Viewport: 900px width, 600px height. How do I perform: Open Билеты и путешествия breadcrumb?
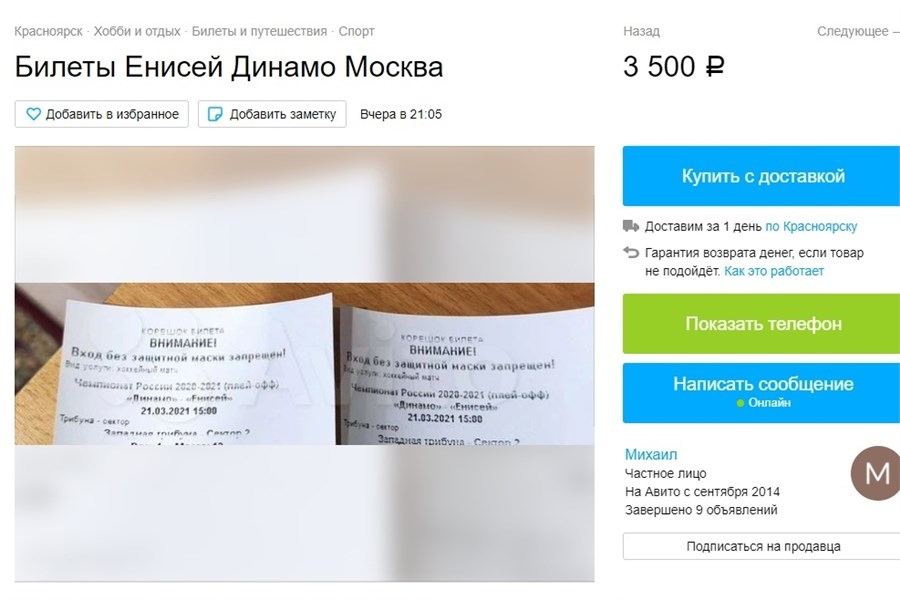(x=259, y=32)
